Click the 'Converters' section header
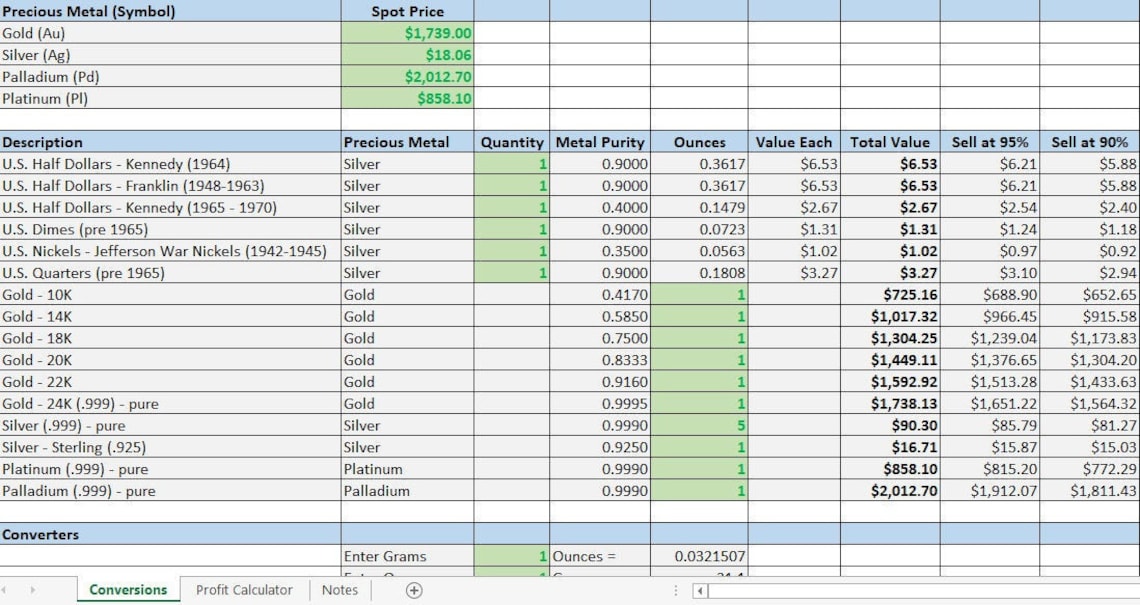The height and width of the screenshot is (605, 1140). 170,534
